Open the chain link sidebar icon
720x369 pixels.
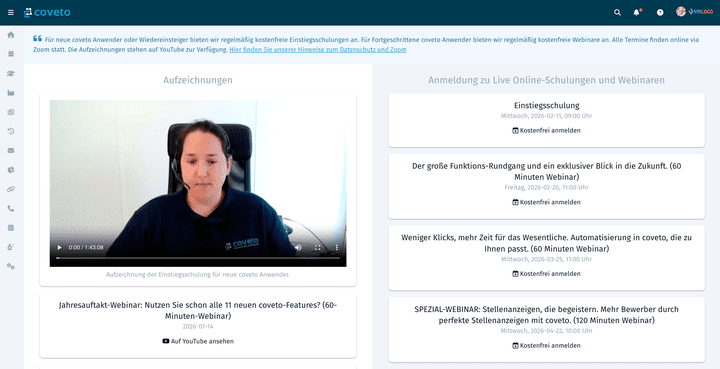point(11,189)
